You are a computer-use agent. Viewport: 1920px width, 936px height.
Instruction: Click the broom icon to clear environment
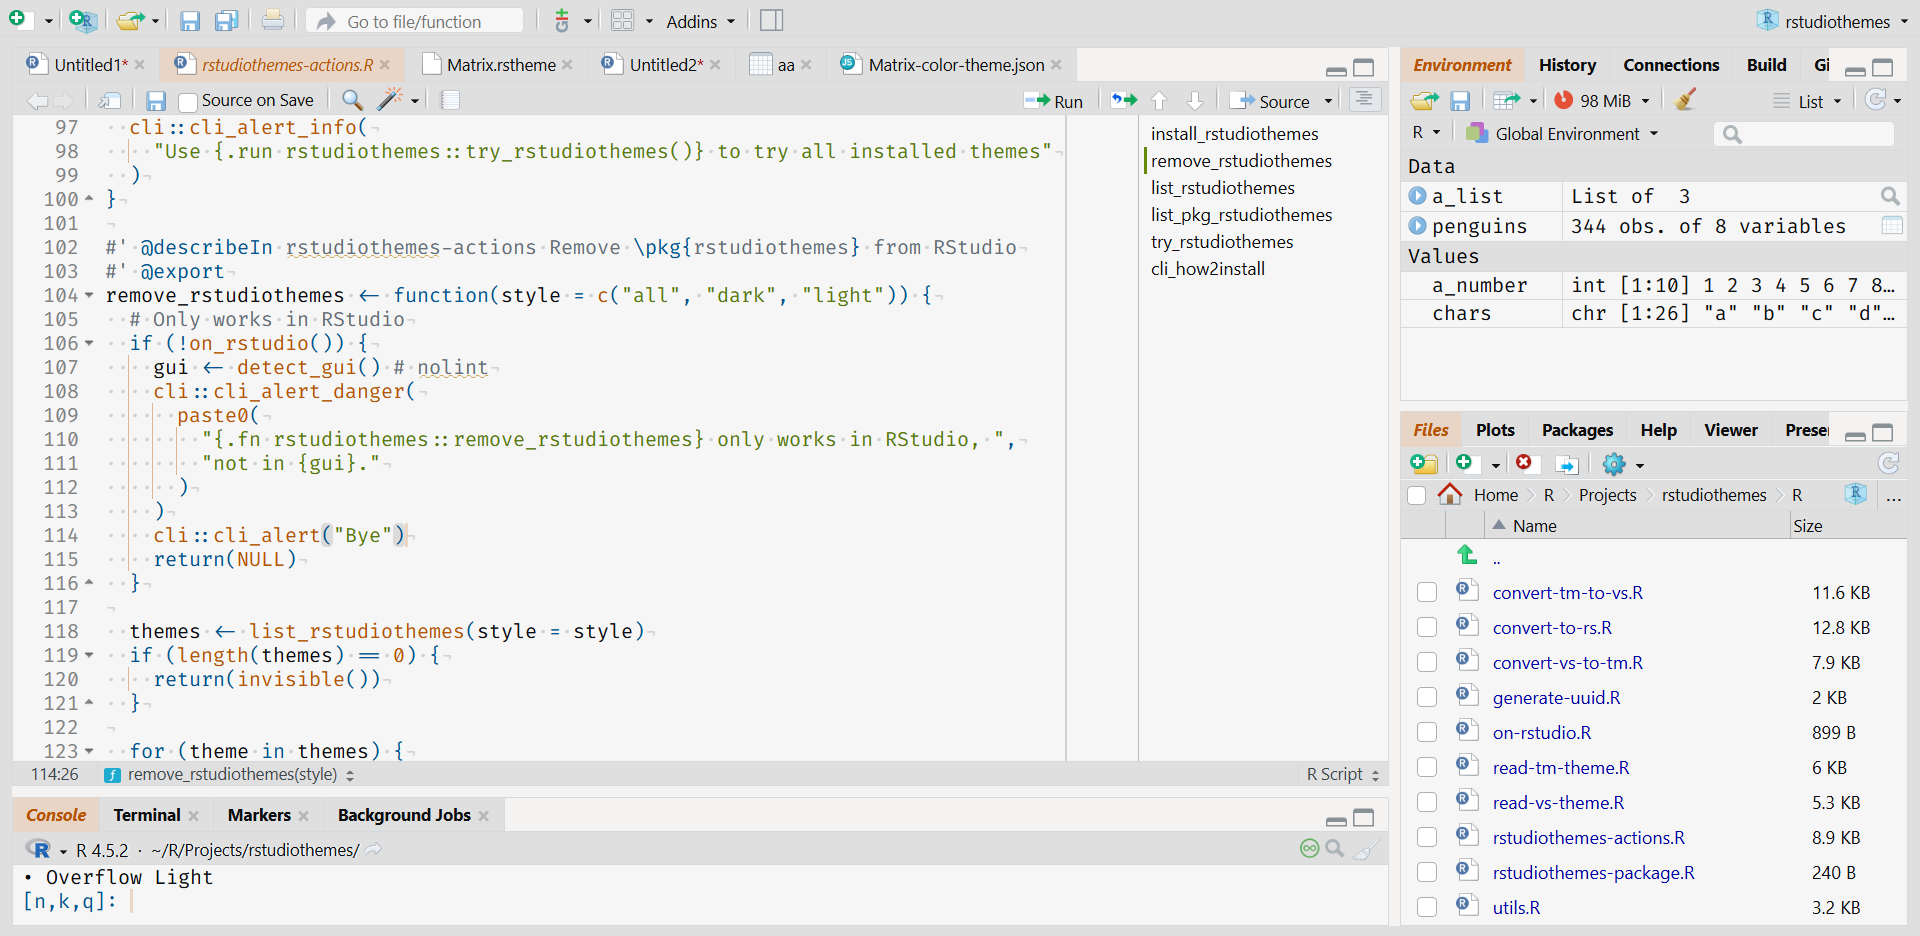pyautogui.click(x=1686, y=100)
